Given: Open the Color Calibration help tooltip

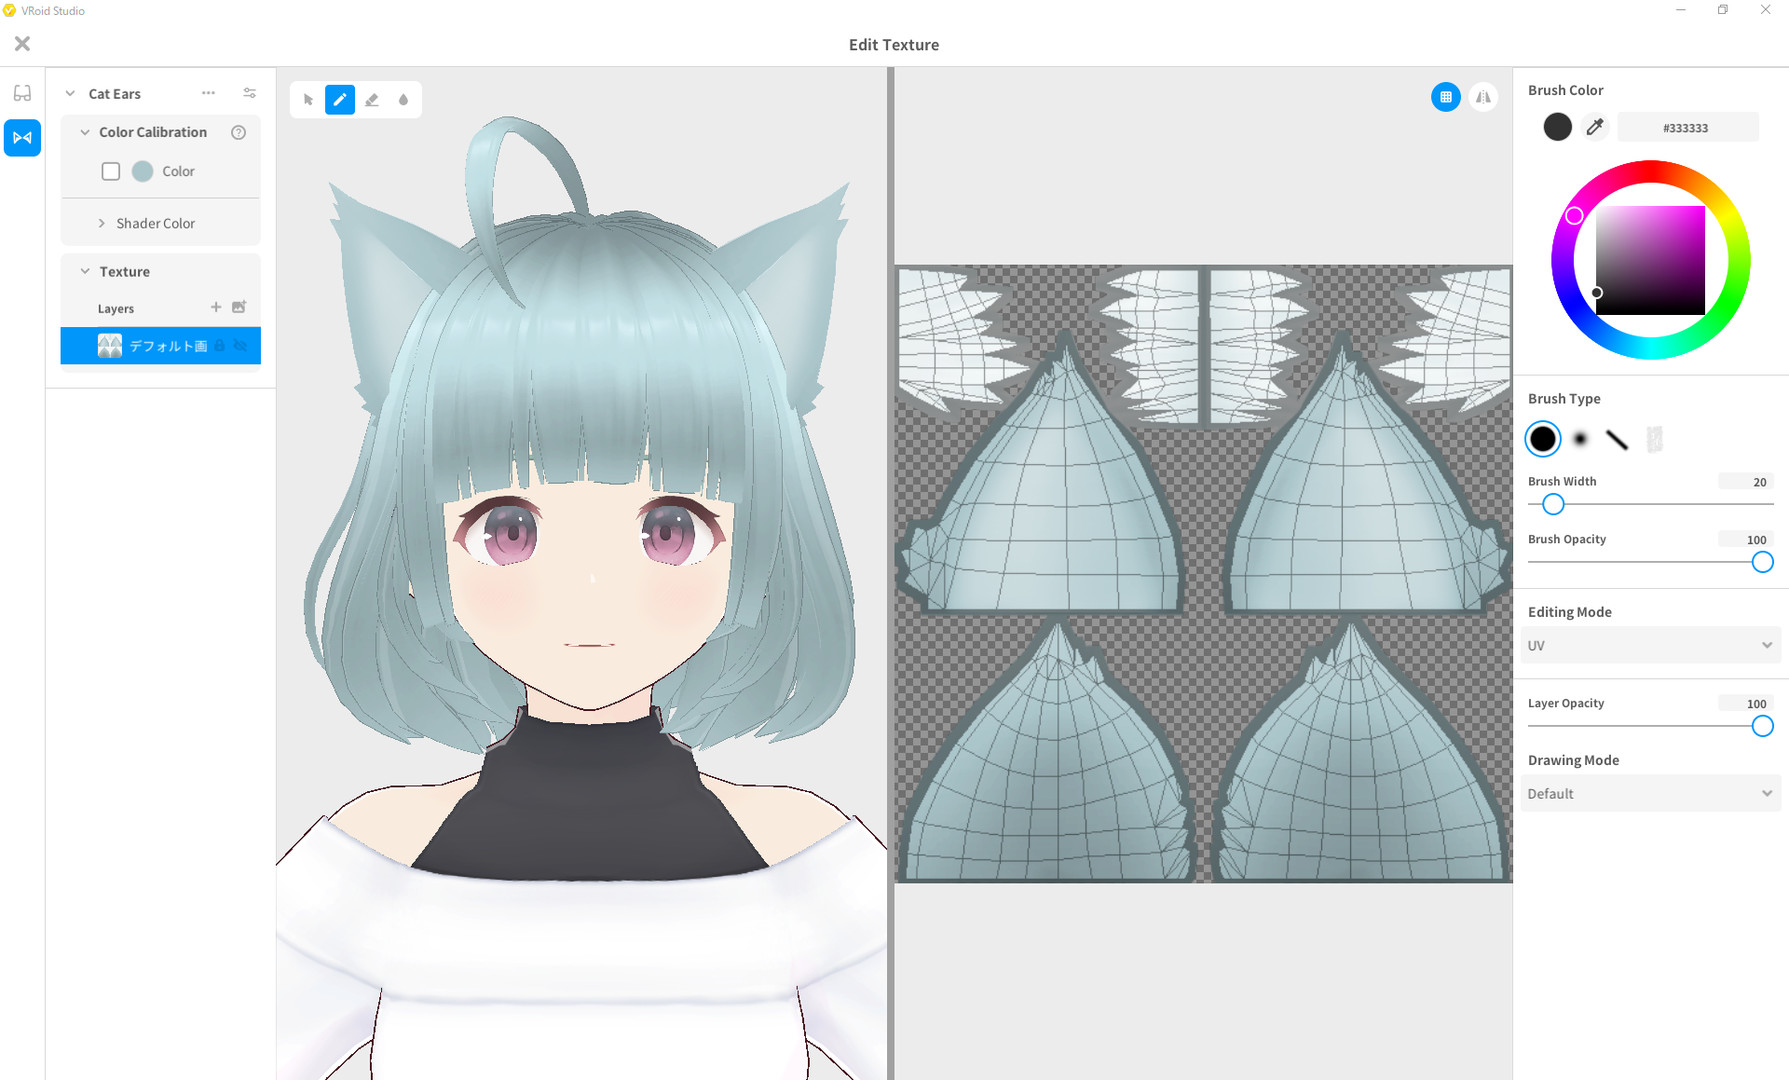Looking at the screenshot, I should coord(237,131).
